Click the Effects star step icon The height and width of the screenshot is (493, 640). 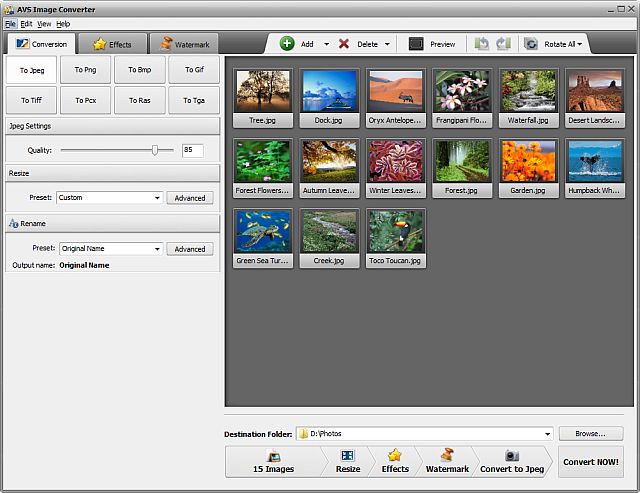click(395, 455)
